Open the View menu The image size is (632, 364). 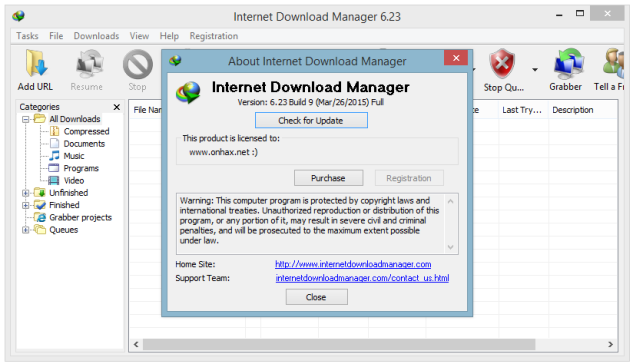(139, 36)
